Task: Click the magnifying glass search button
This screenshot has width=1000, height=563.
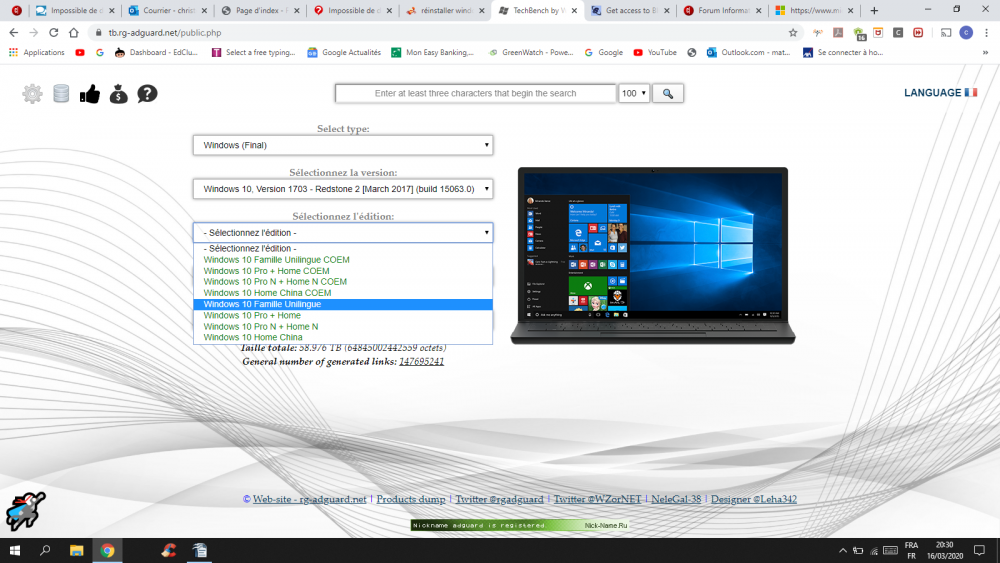Action: [668, 93]
